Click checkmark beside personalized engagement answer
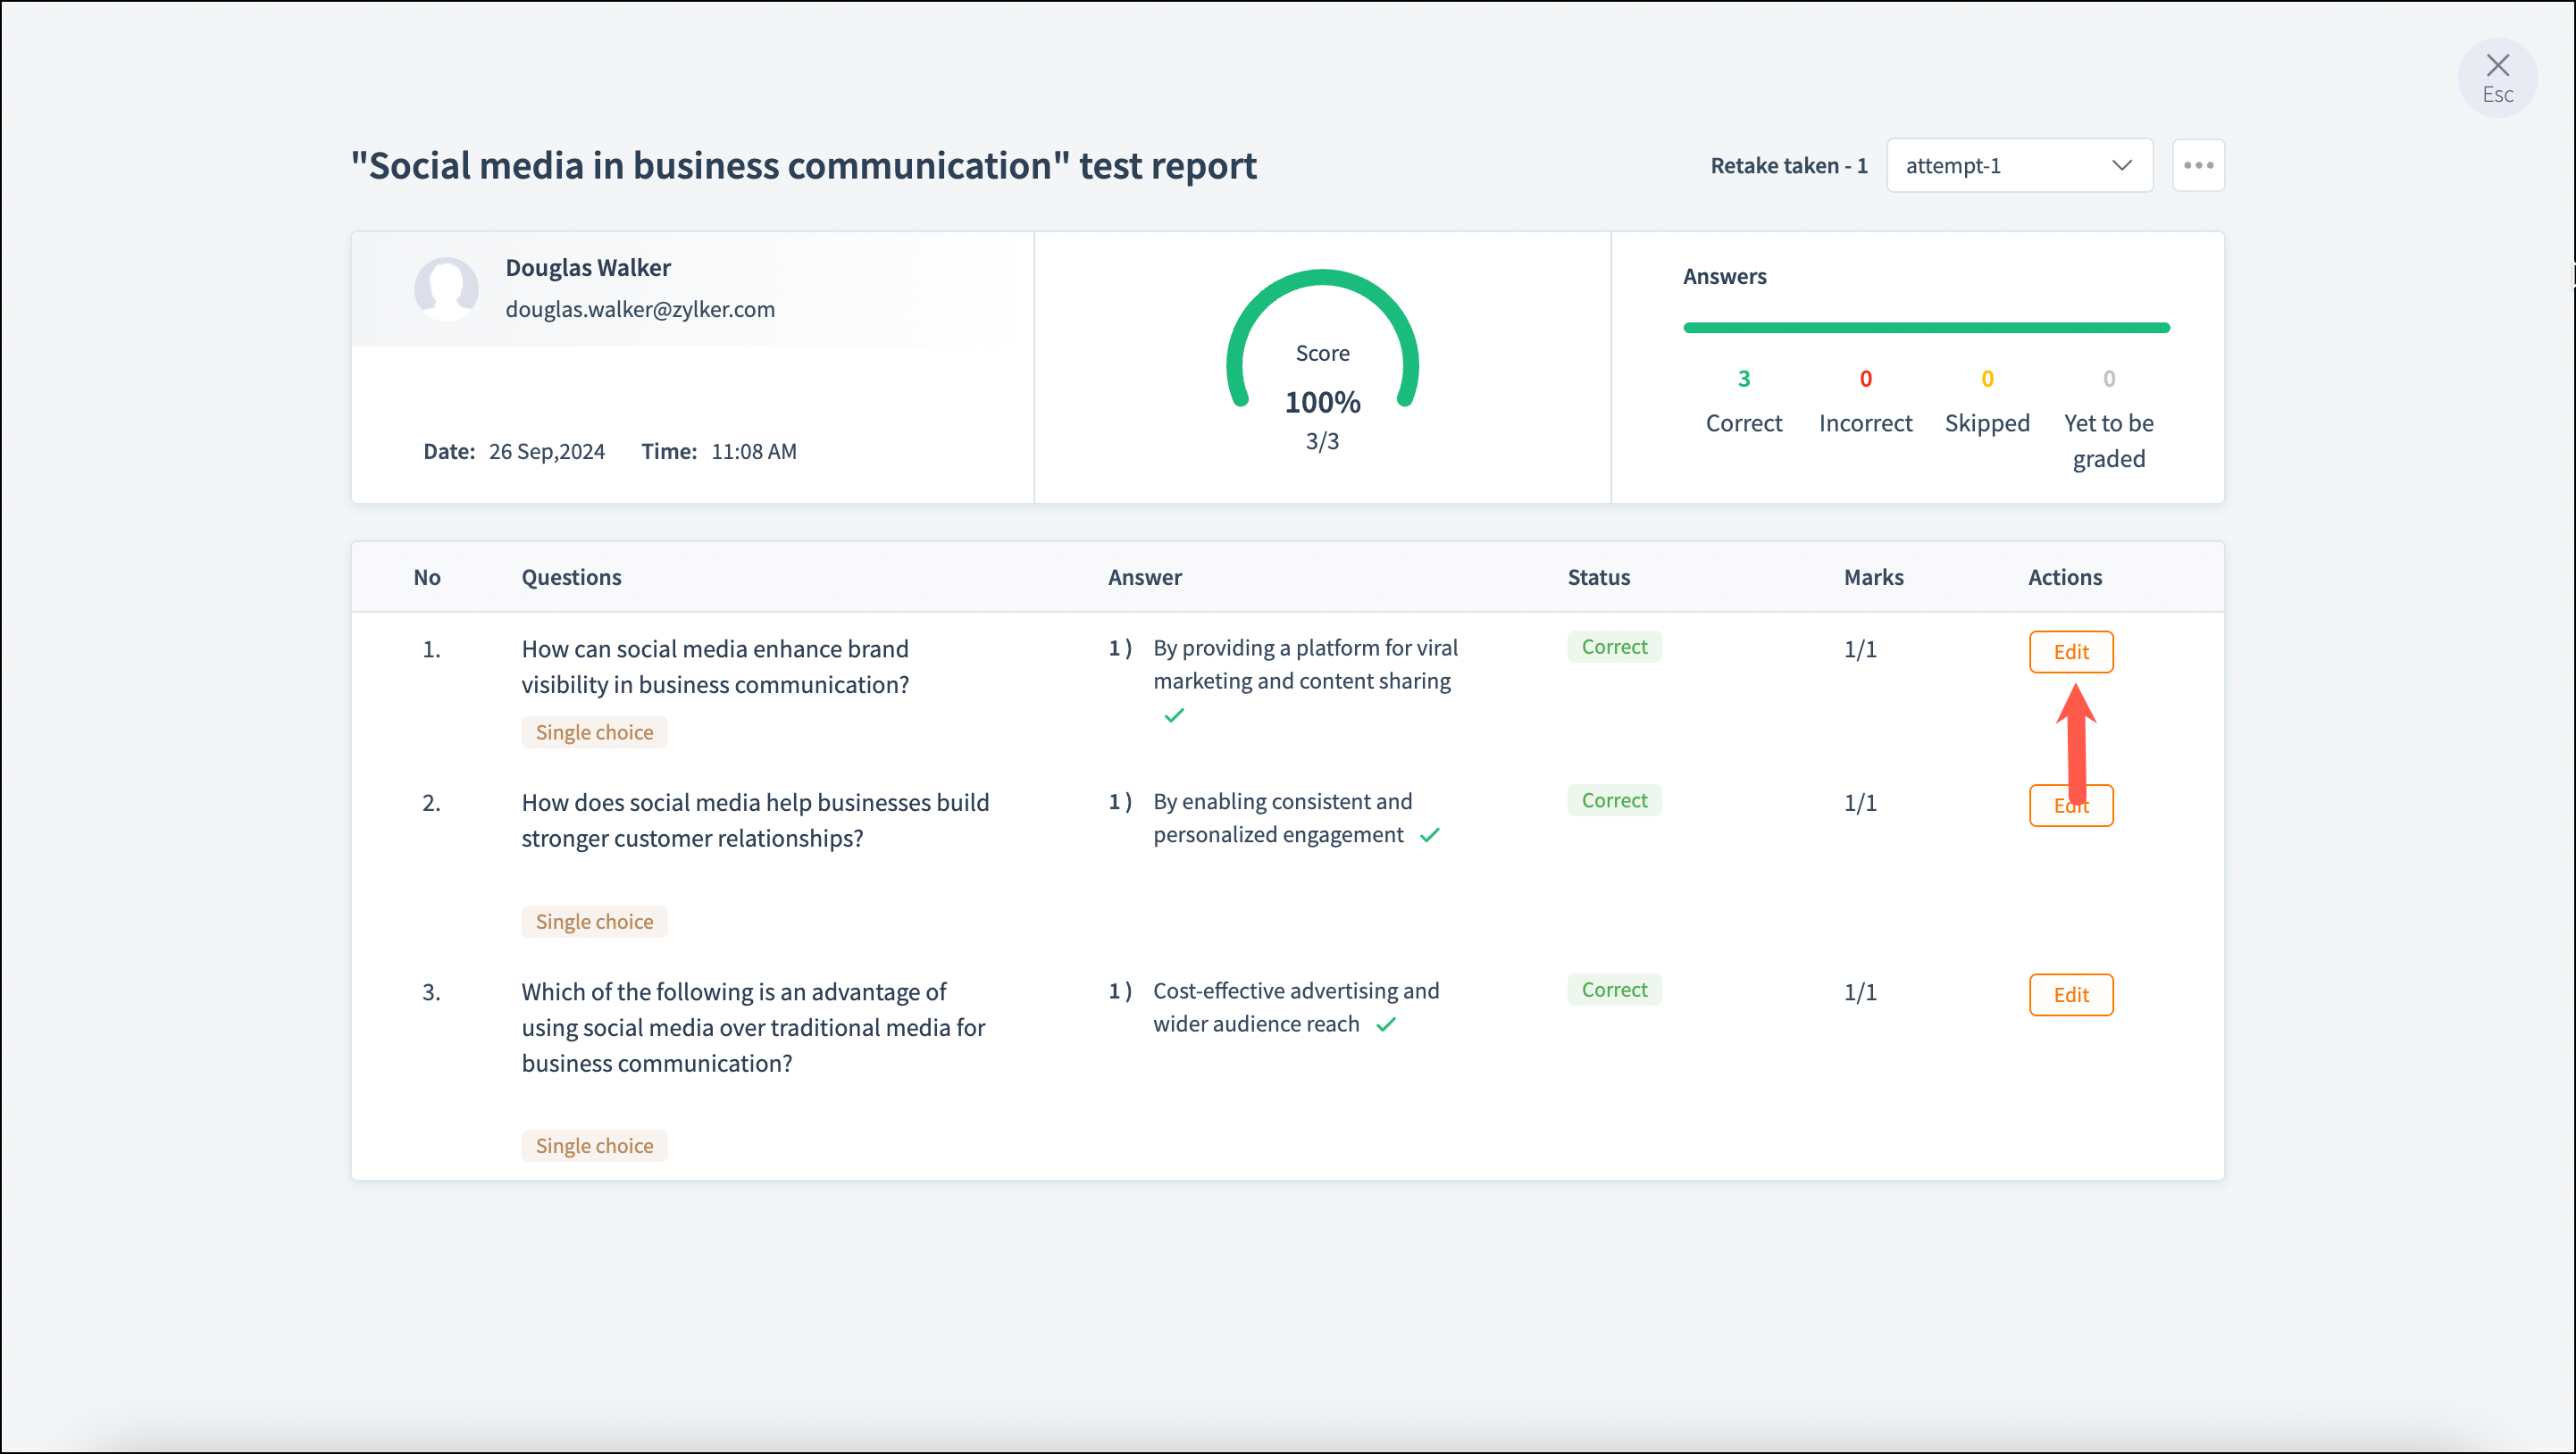The width and height of the screenshot is (2576, 1454). pyautogui.click(x=1430, y=835)
